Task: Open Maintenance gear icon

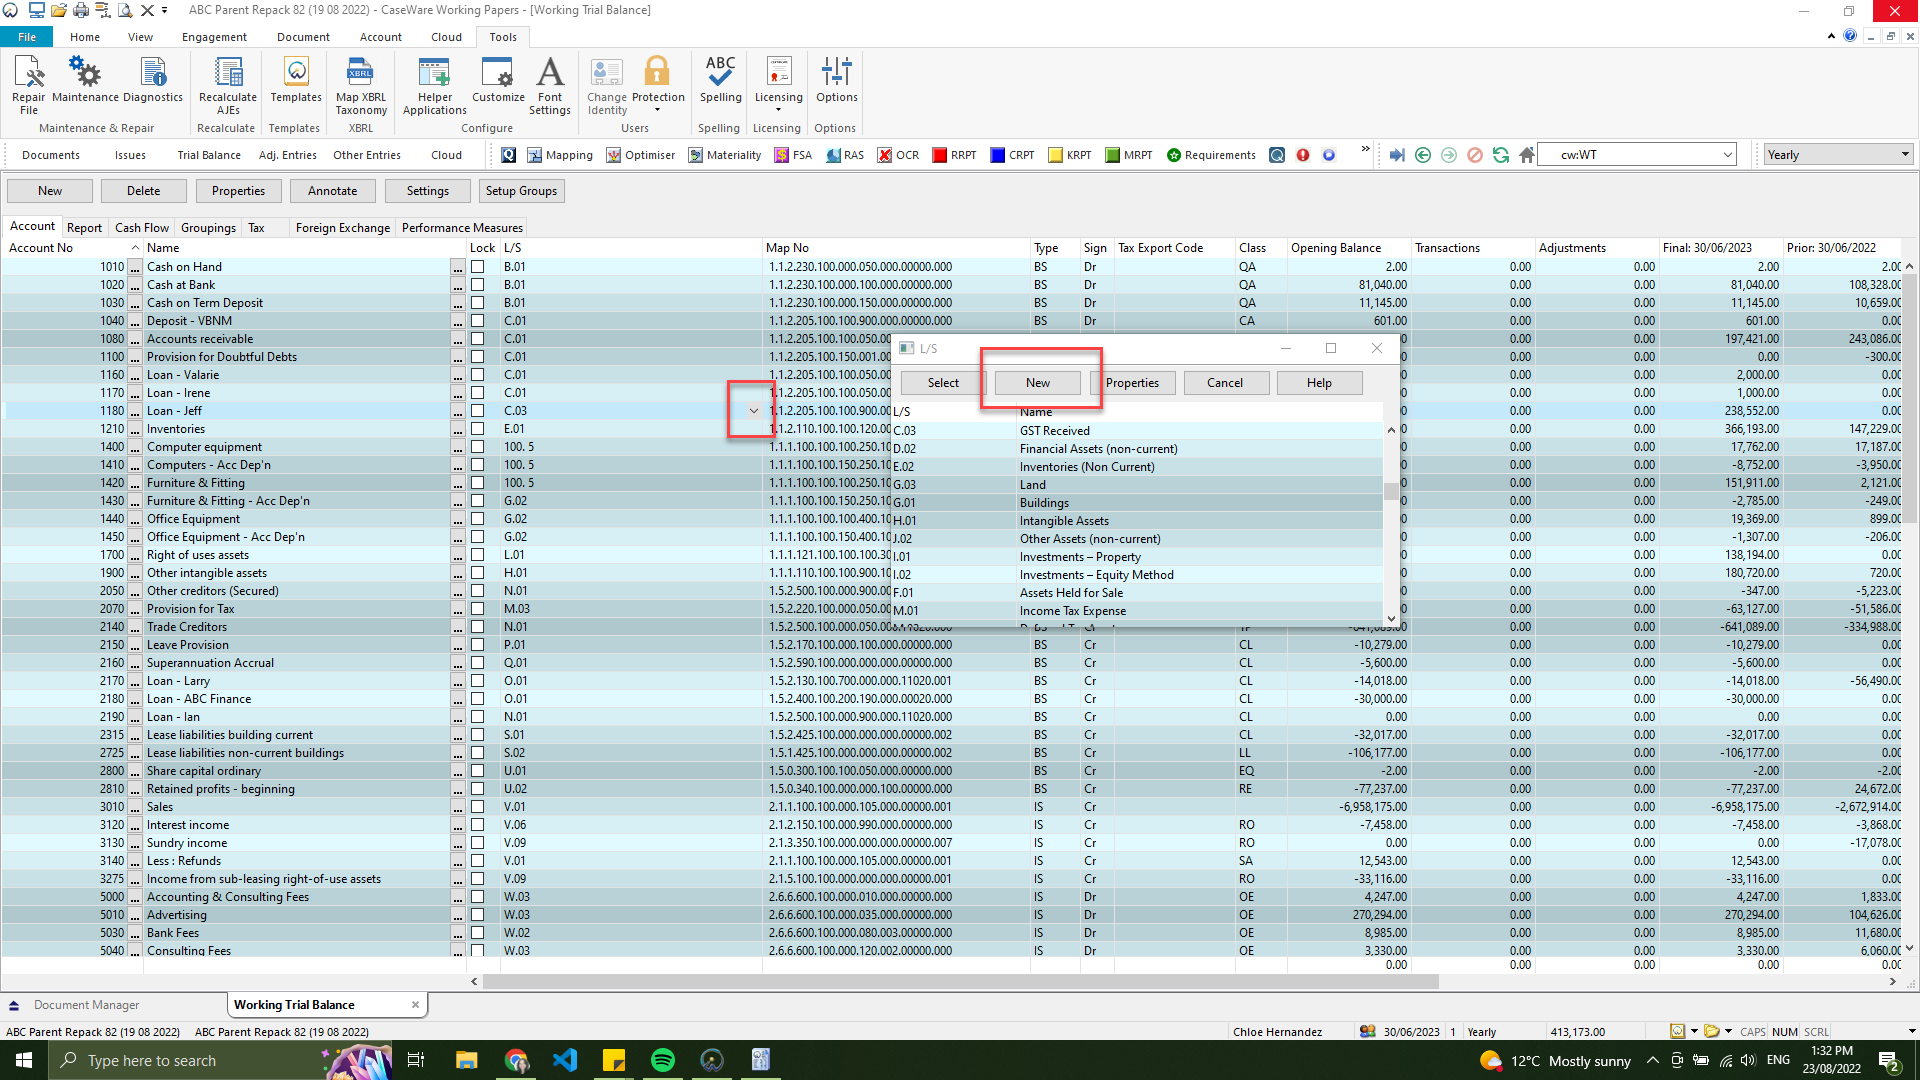Action: click(x=85, y=80)
